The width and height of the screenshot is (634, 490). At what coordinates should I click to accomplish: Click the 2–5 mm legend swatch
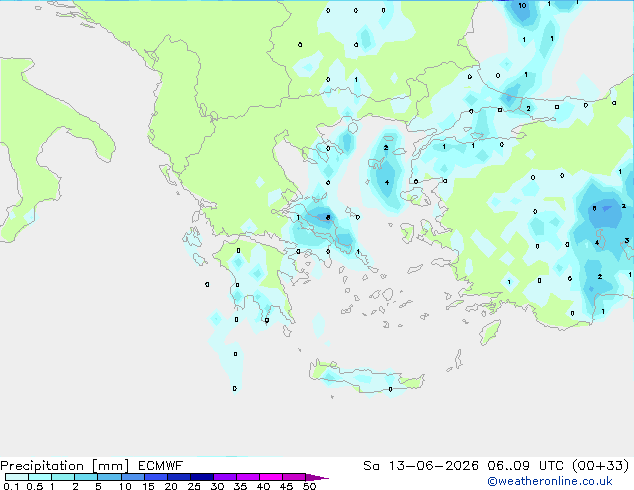[x=86, y=477]
